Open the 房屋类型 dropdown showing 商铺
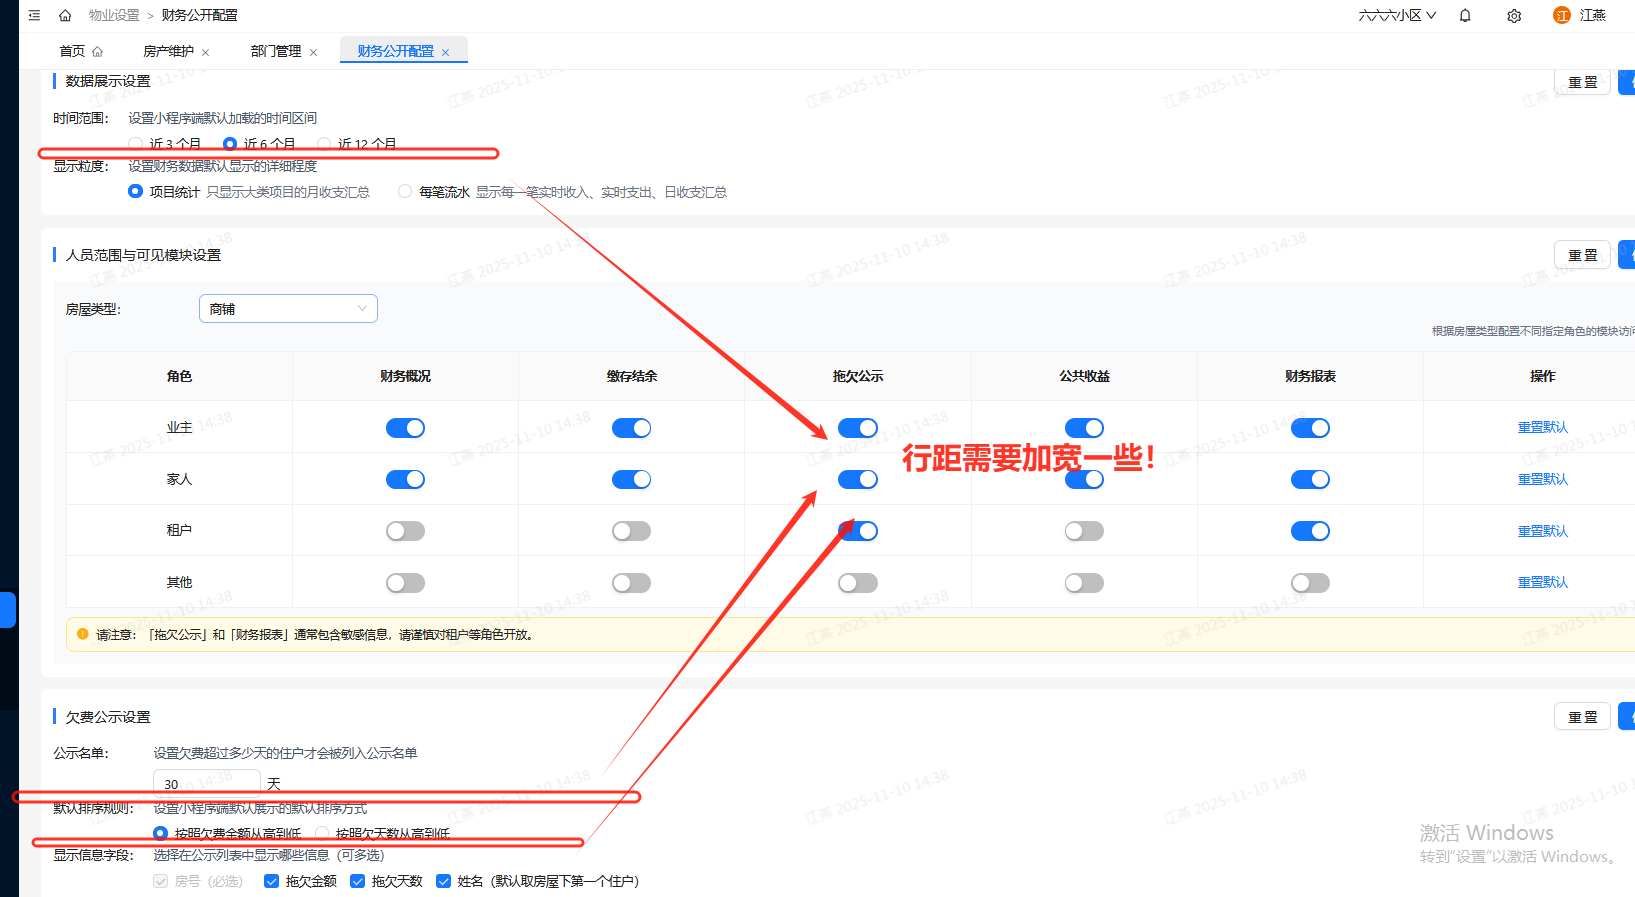Image resolution: width=1635 pixels, height=897 pixels. point(288,309)
